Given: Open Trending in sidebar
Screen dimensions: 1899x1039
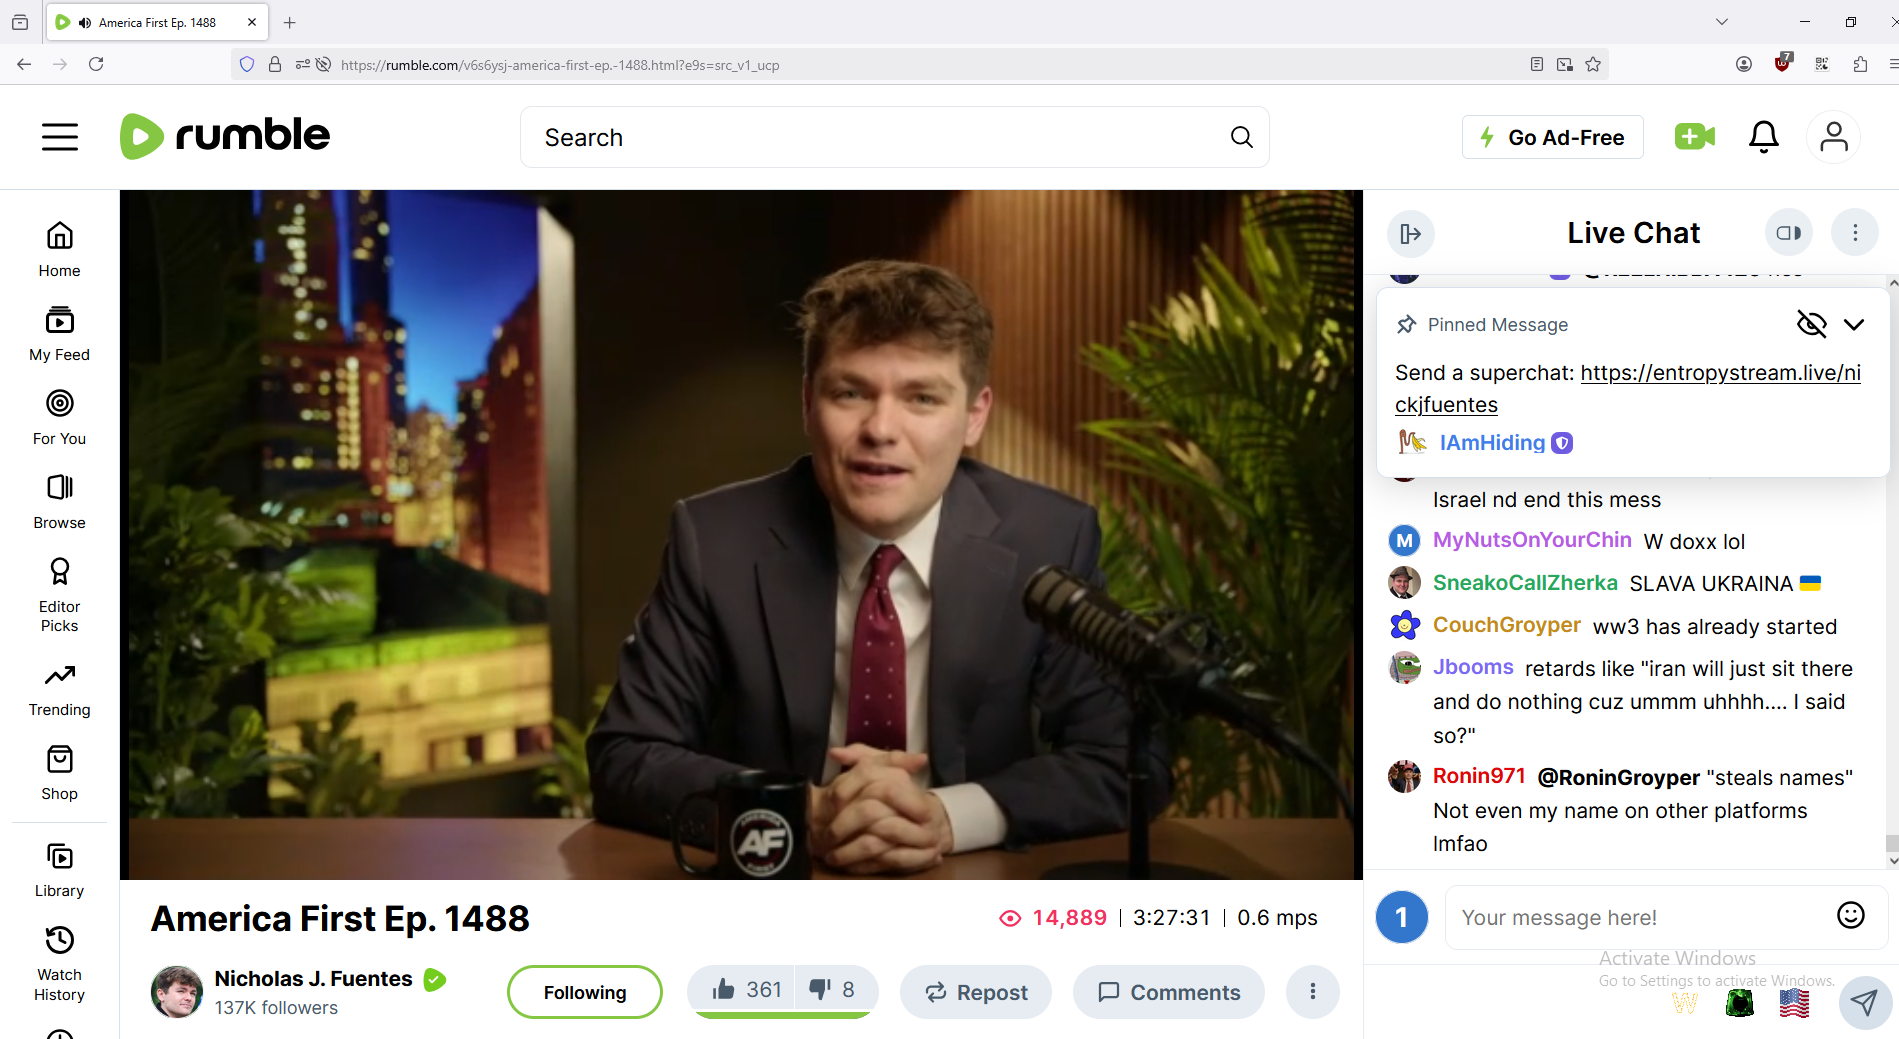Looking at the screenshot, I should click(60, 690).
